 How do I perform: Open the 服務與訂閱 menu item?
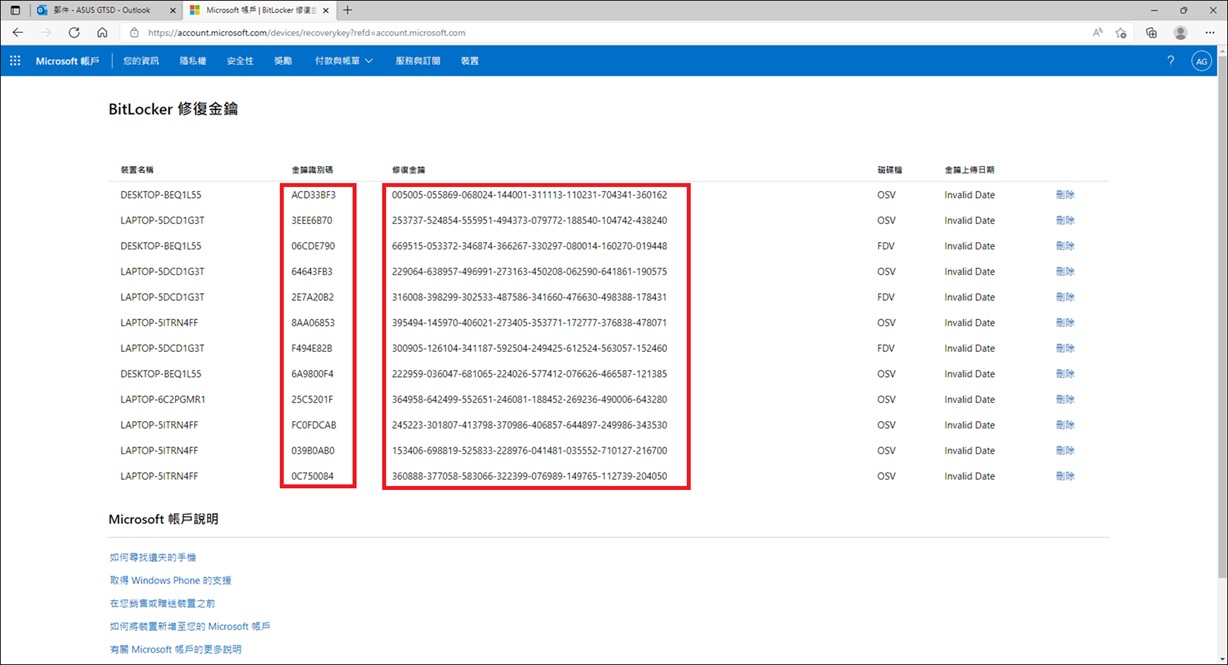click(418, 61)
